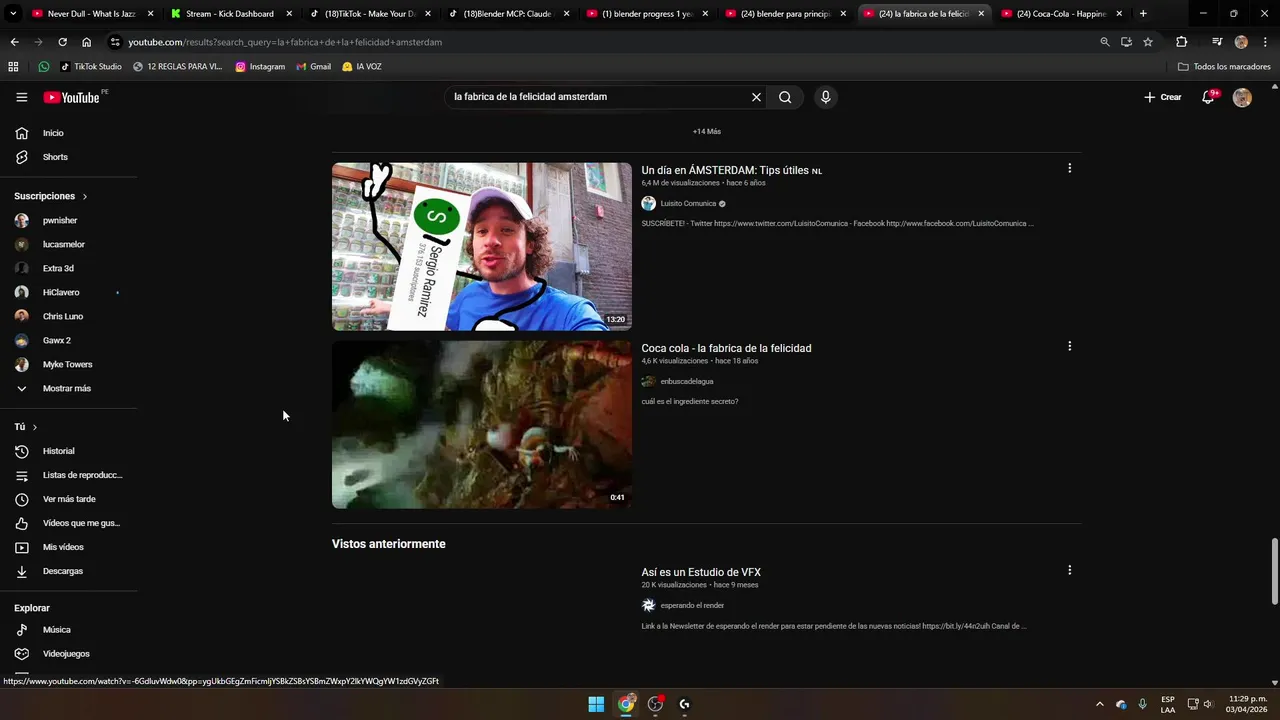
Task: Click the YouTube logo
Action: coord(72,97)
